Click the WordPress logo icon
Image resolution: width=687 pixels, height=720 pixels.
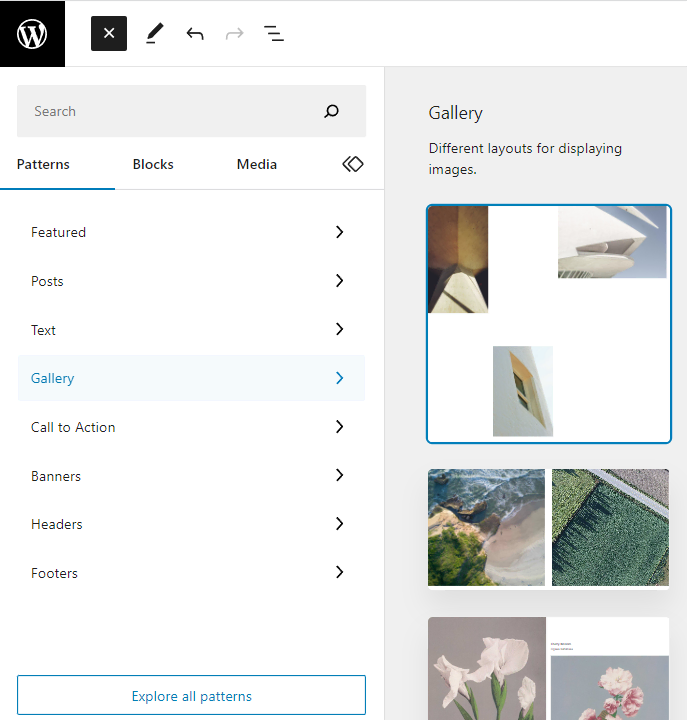[x=32, y=34]
